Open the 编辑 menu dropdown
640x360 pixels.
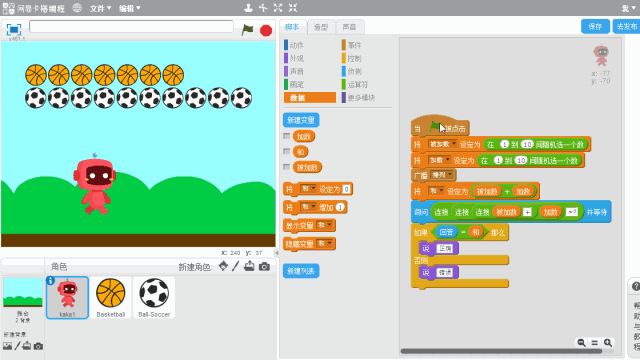pyautogui.click(x=129, y=8)
